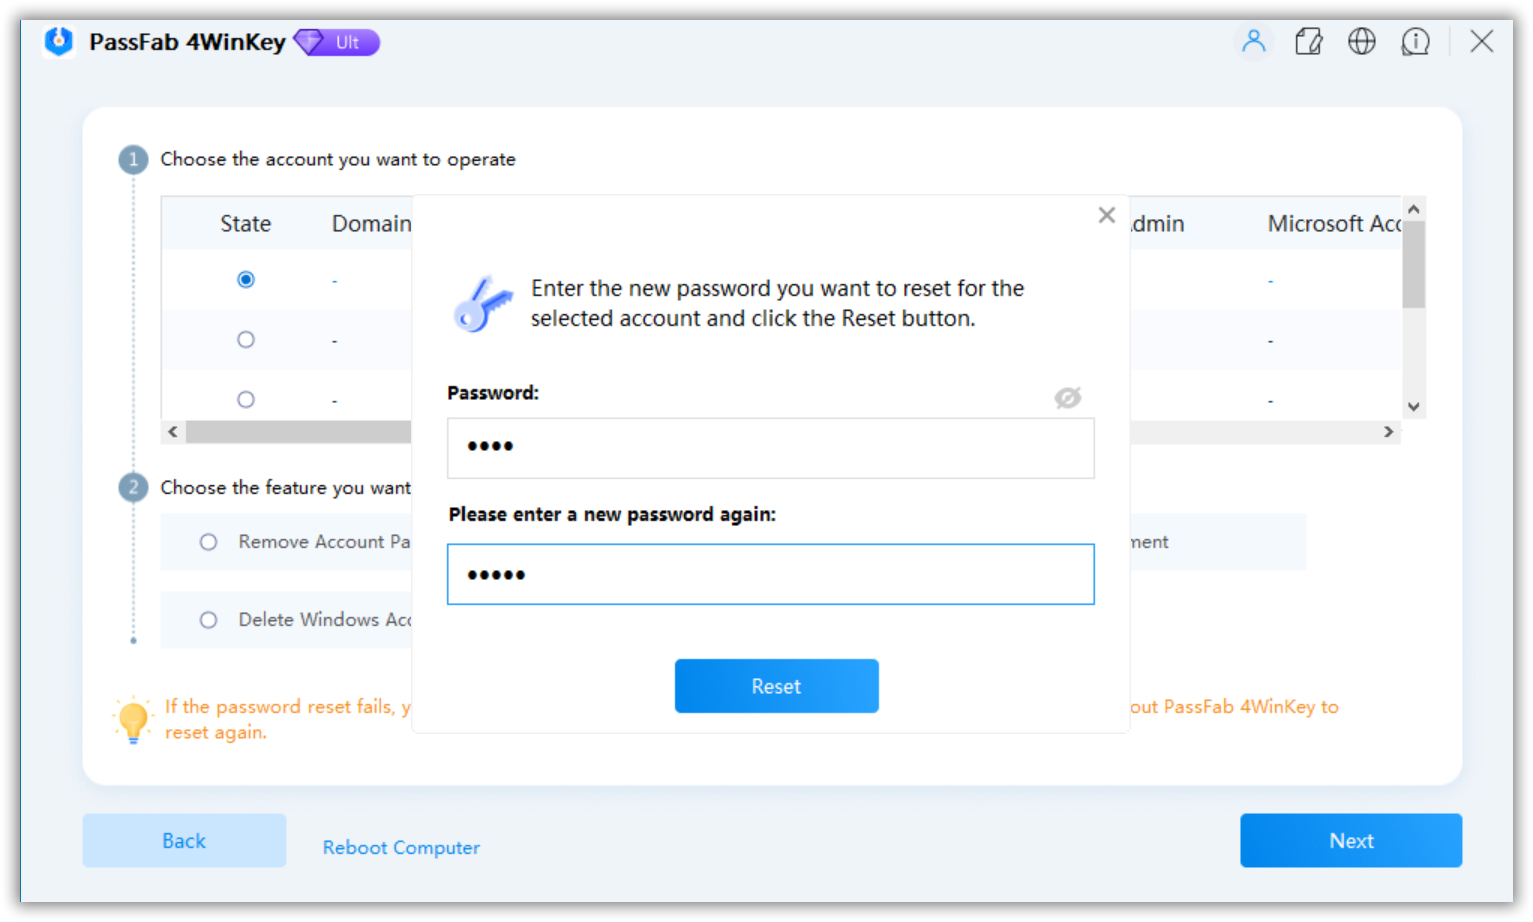Viewport: 1533px width, 922px height.
Task: Select the second account radio button
Action: tap(246, 339)
